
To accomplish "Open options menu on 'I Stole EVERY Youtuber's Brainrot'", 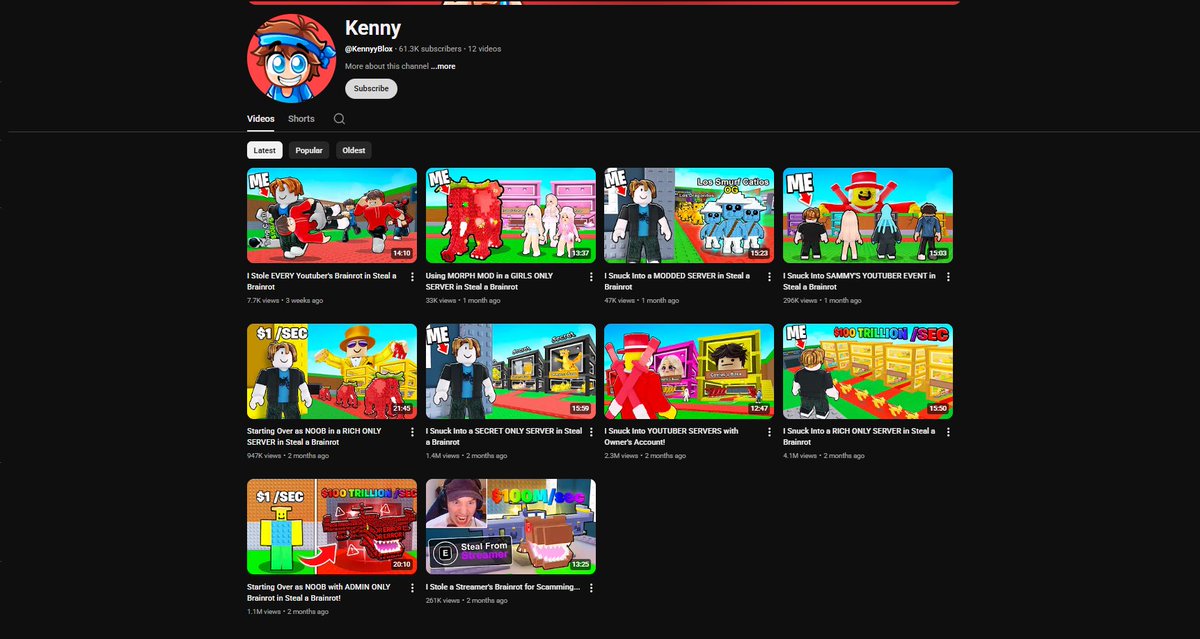I will coord(412,277).
